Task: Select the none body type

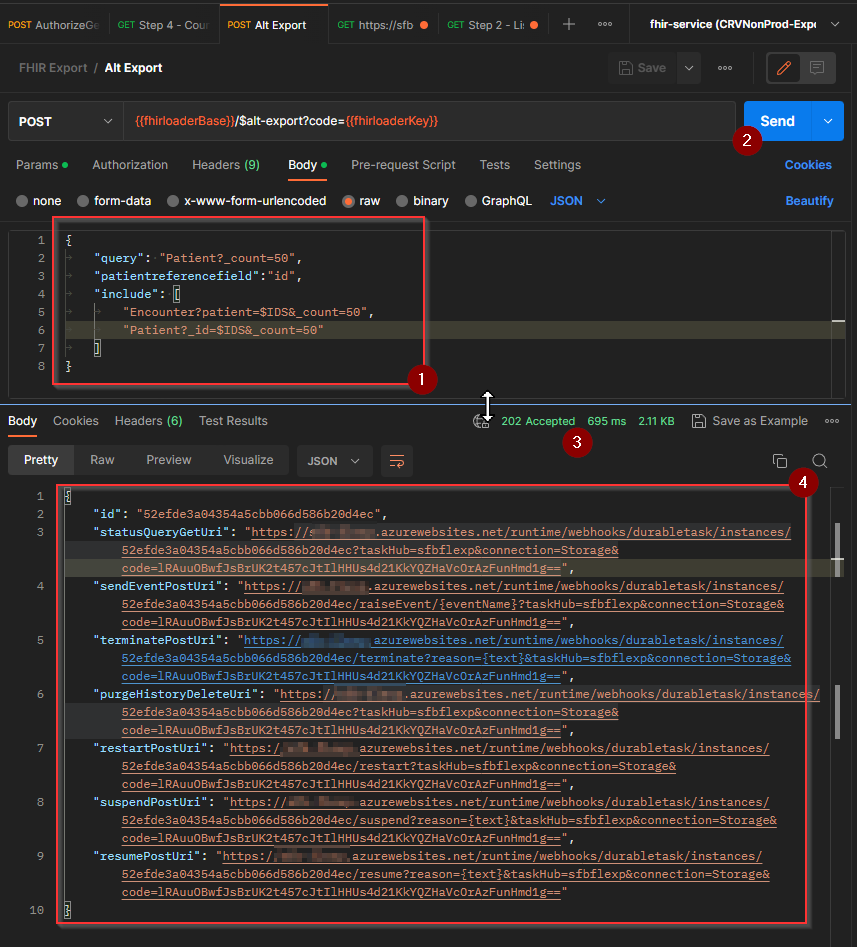Action: [39, 201]
